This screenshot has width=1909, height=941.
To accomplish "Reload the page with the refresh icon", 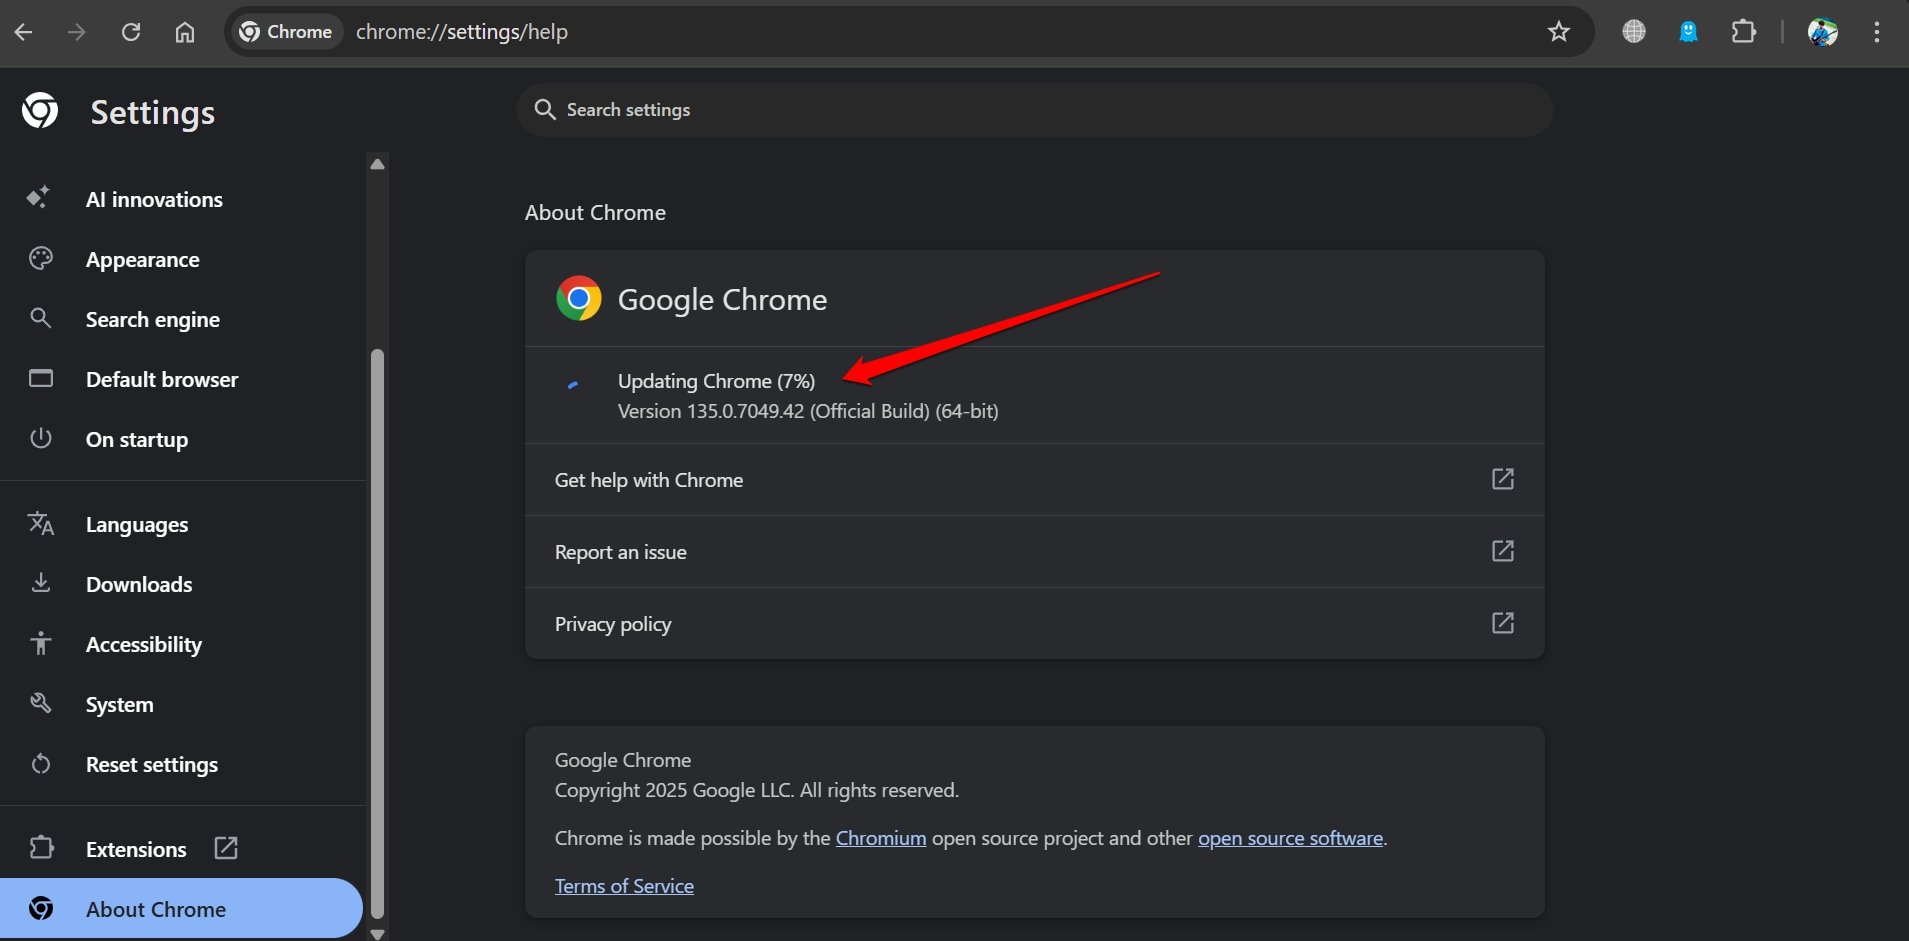I will [x=131, y=31].
